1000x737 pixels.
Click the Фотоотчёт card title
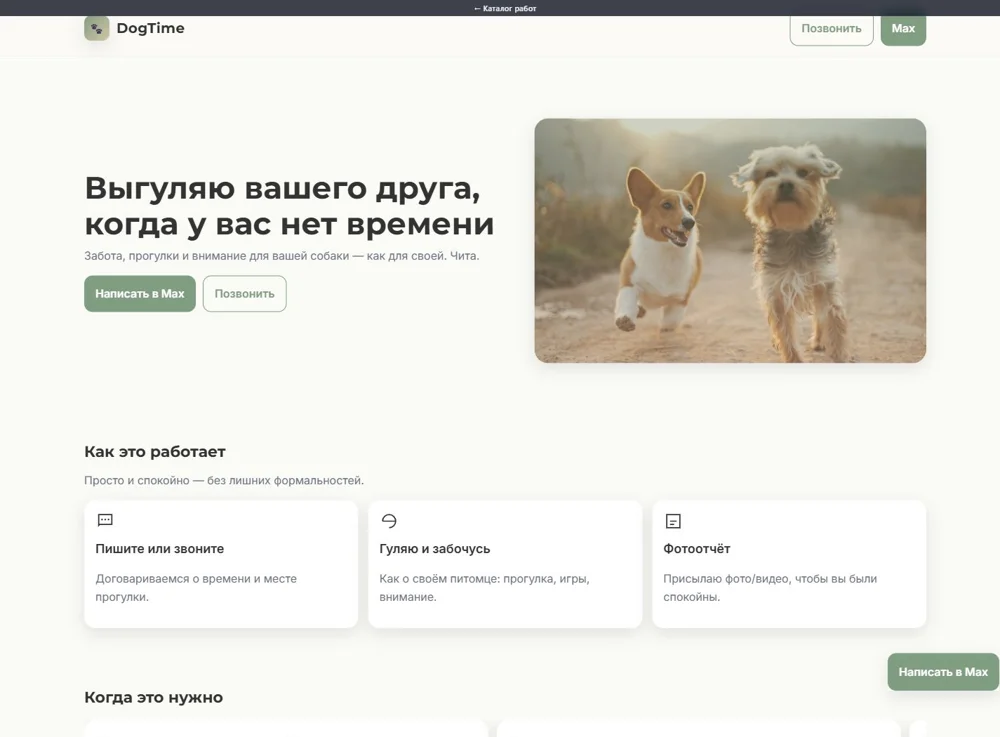[x=696, y=548]
